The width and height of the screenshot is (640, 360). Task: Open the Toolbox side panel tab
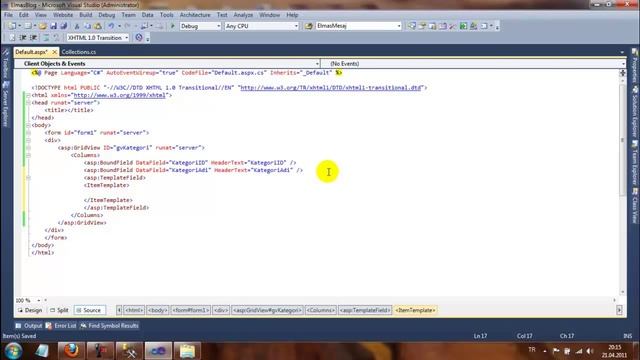(6, 64)
